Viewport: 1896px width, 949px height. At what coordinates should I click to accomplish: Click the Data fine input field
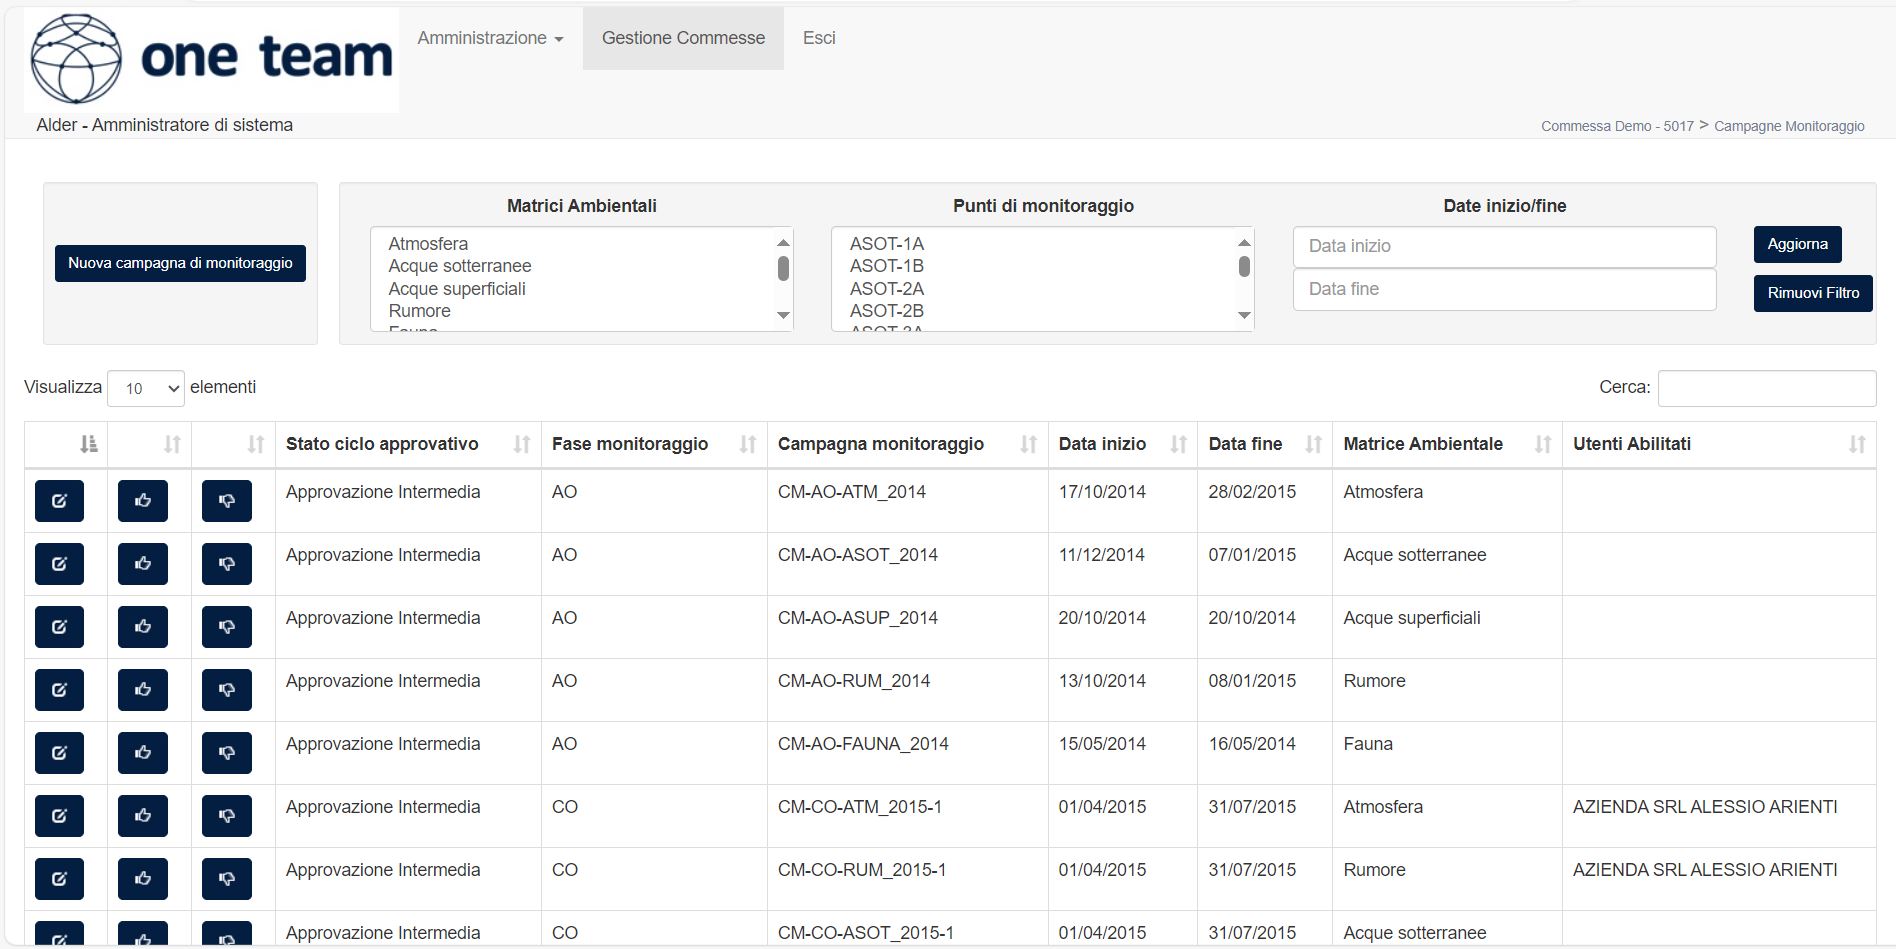[x=1504, y=289]
